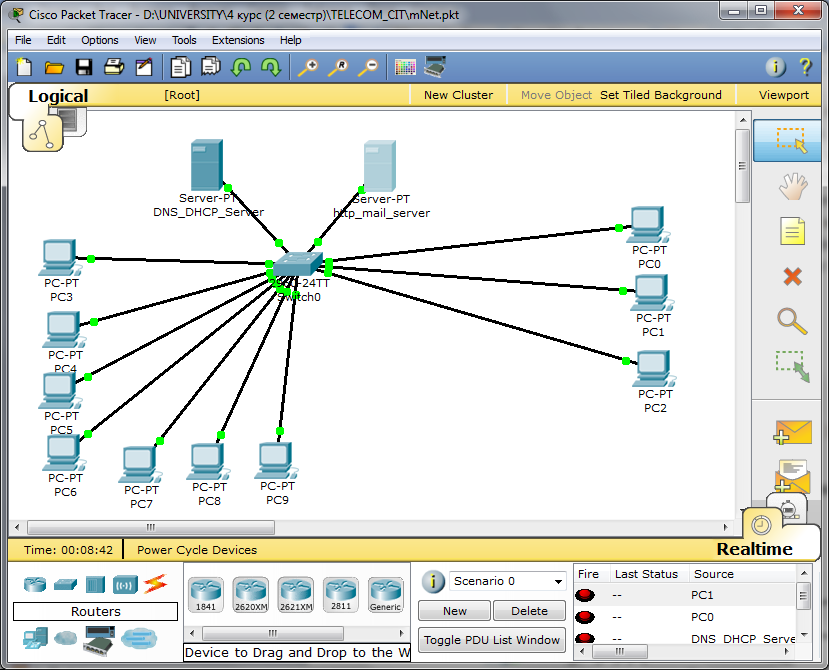The height and width of the screenshot is (670, 829).
Task: Select http_mail_server in workspace
Action: (380, 166)
